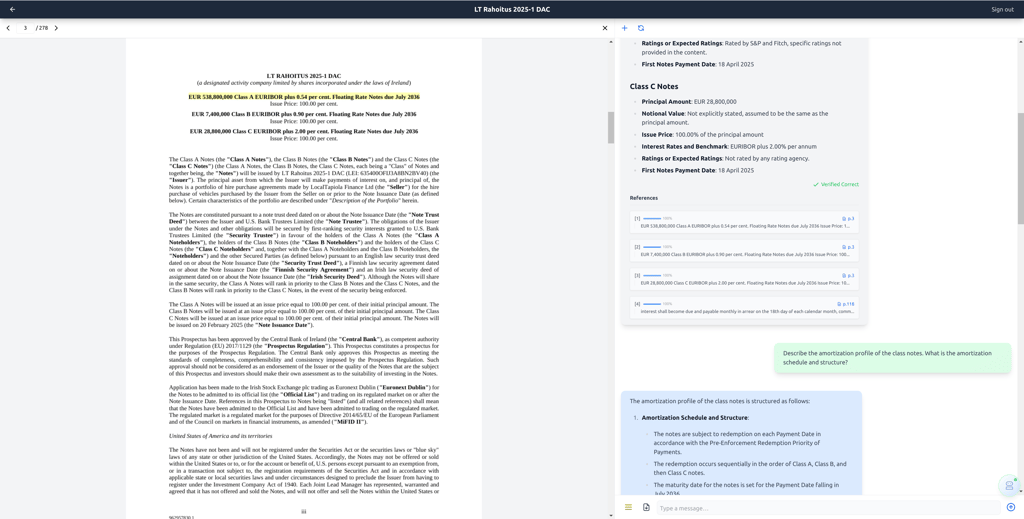The height and width of the screenshot is (519, 1024).
Task: Start a new chat with plus icon
Action: [624, 28]
